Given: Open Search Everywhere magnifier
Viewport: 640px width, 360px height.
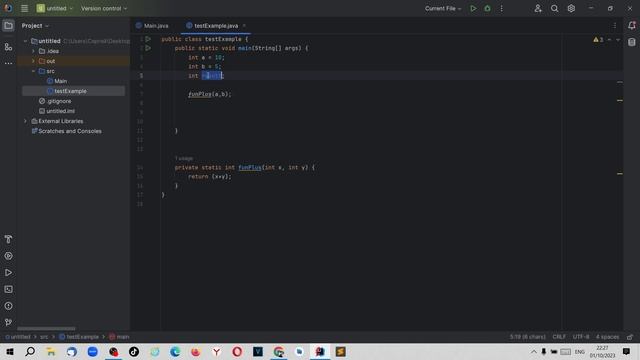Looking at the screenshot, I should tap(554, 8).
